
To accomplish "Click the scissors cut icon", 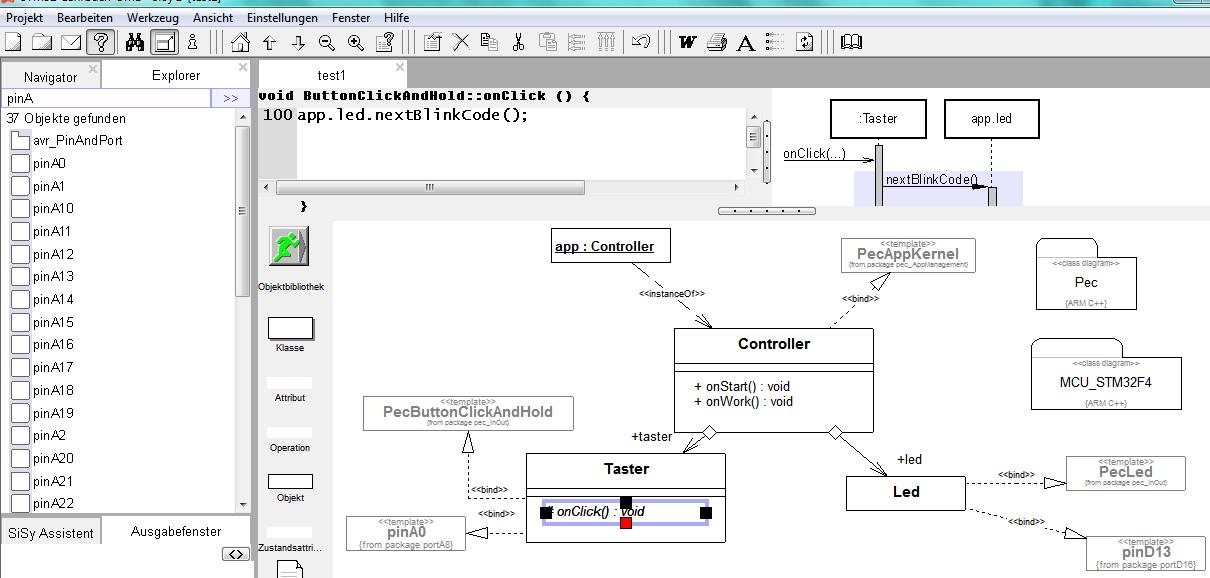I will 518,42.
